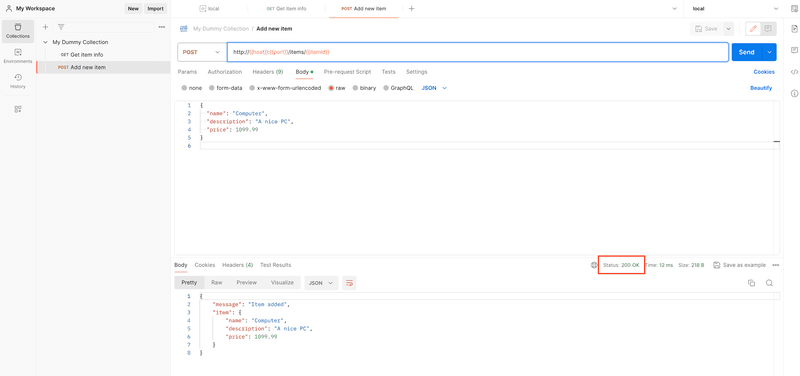Click the New button
800x376 pixels.
coord(133,9)
